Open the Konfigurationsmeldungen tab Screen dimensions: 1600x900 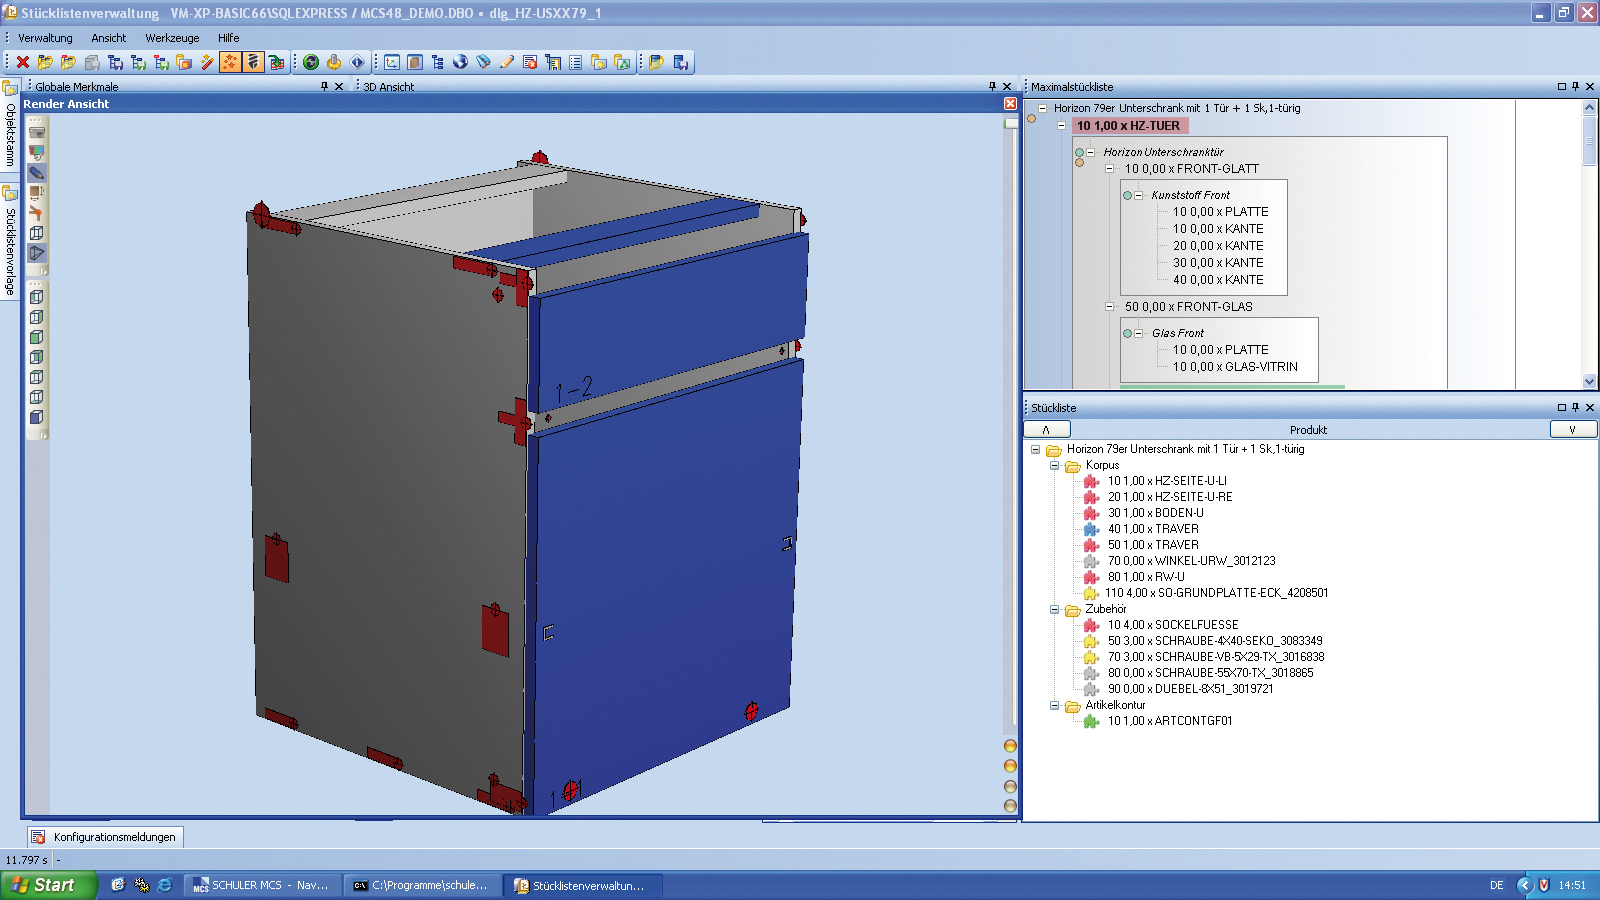coord(105,837)
